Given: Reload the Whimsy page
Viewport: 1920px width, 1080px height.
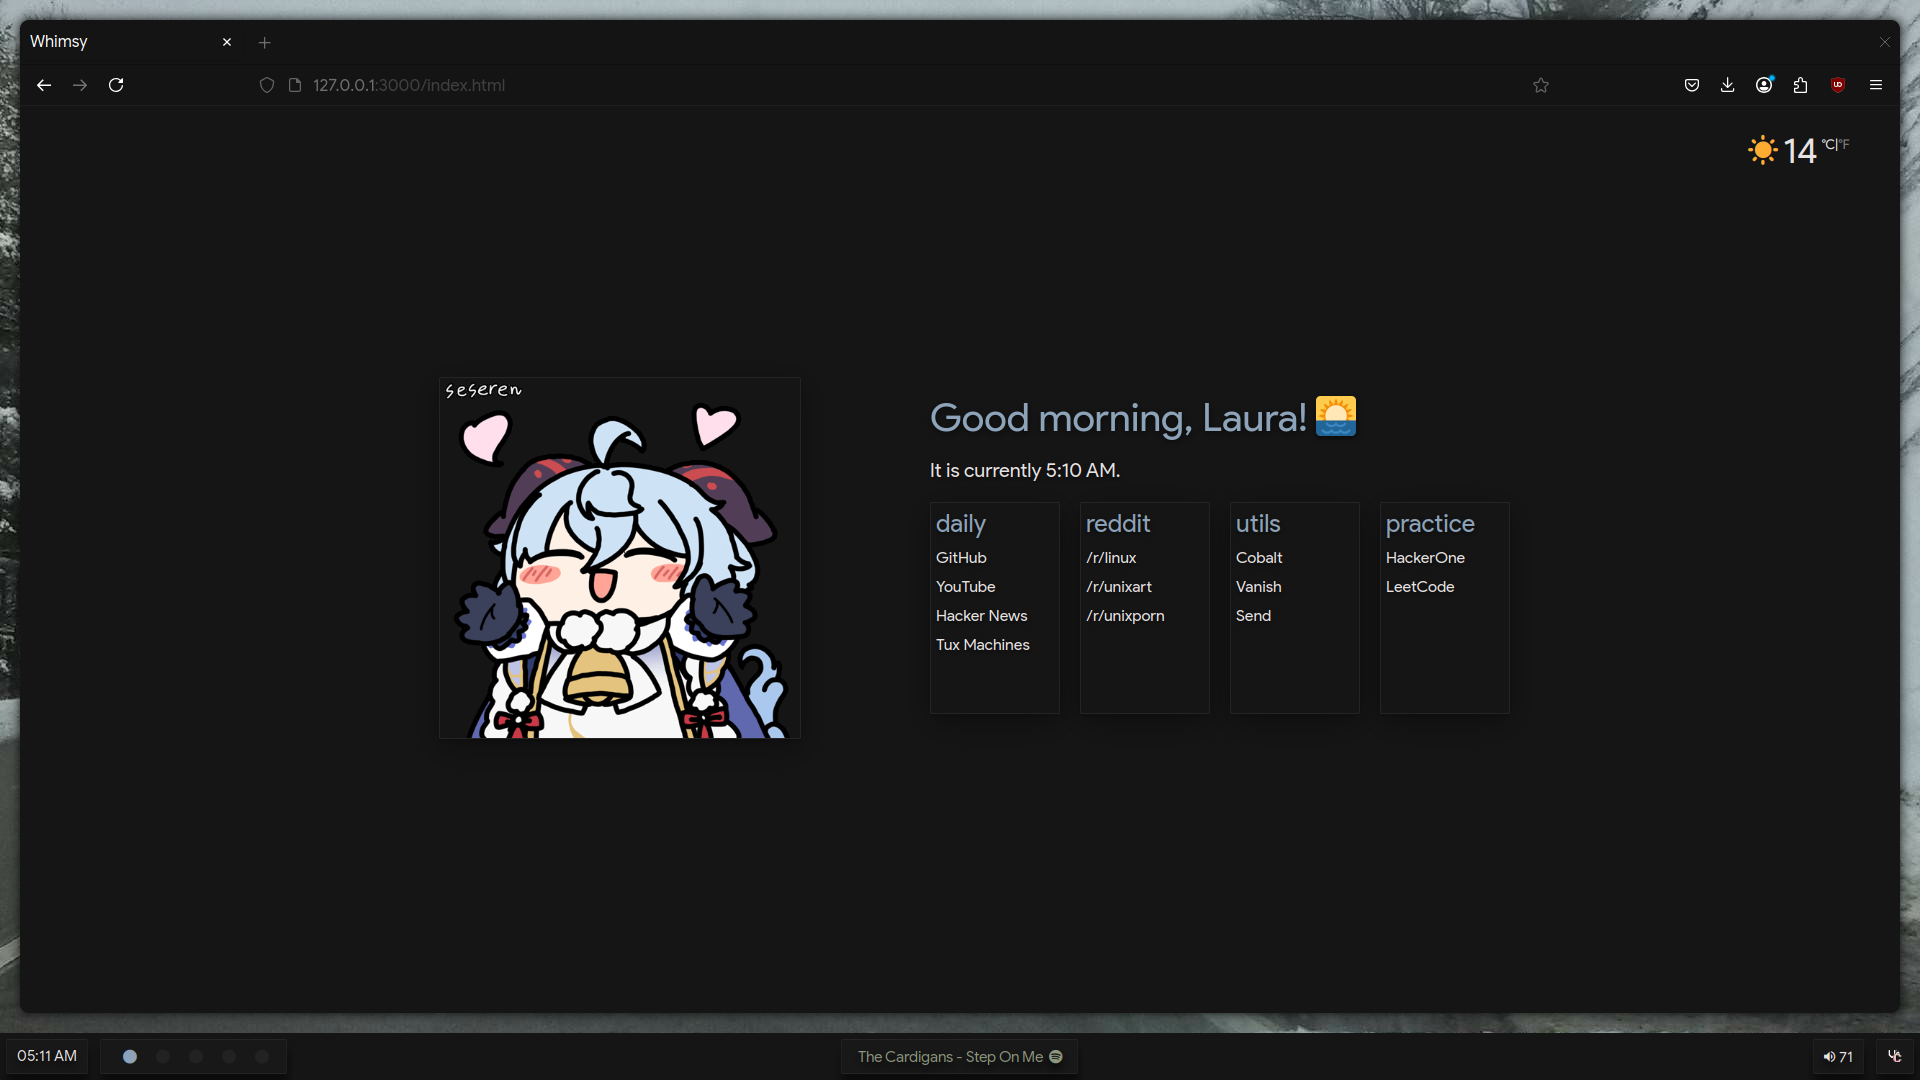Looking at the screenshot, I should coord(116,85).
